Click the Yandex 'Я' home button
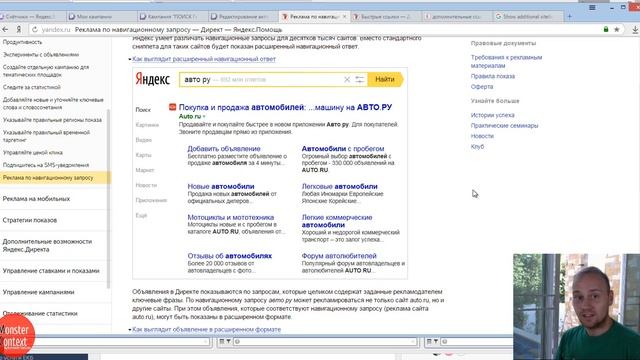Screen dimensions: 640x360 point(19,29)
